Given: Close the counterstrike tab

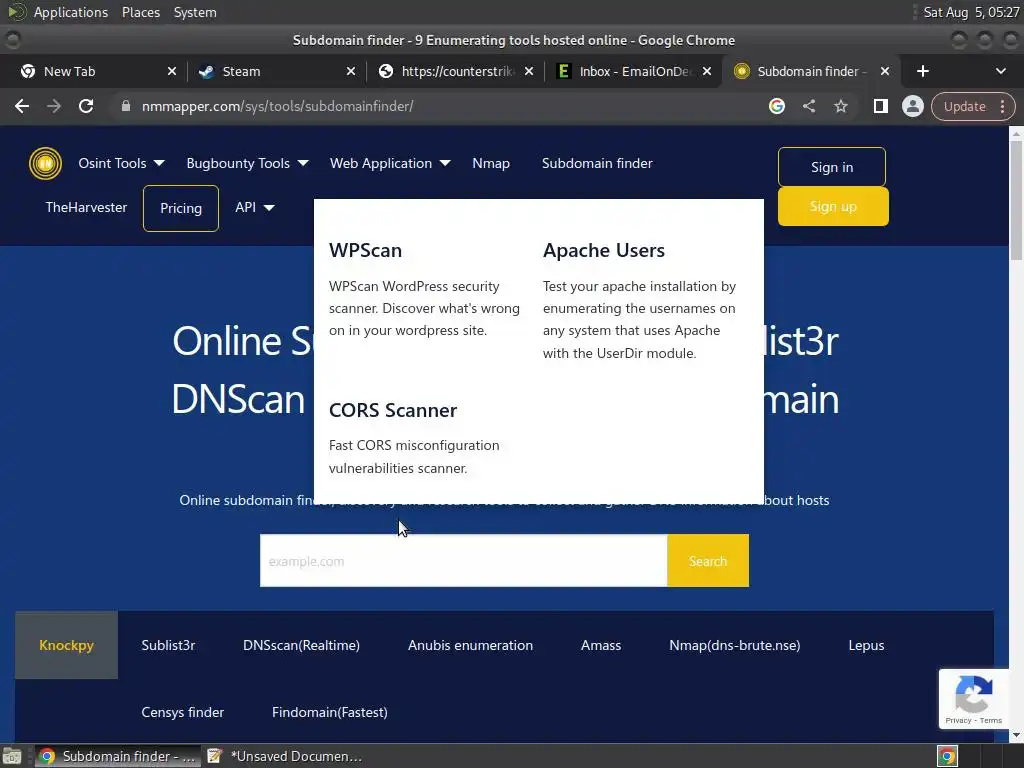Looking at the screenshot, I should [x=529, y=71].
